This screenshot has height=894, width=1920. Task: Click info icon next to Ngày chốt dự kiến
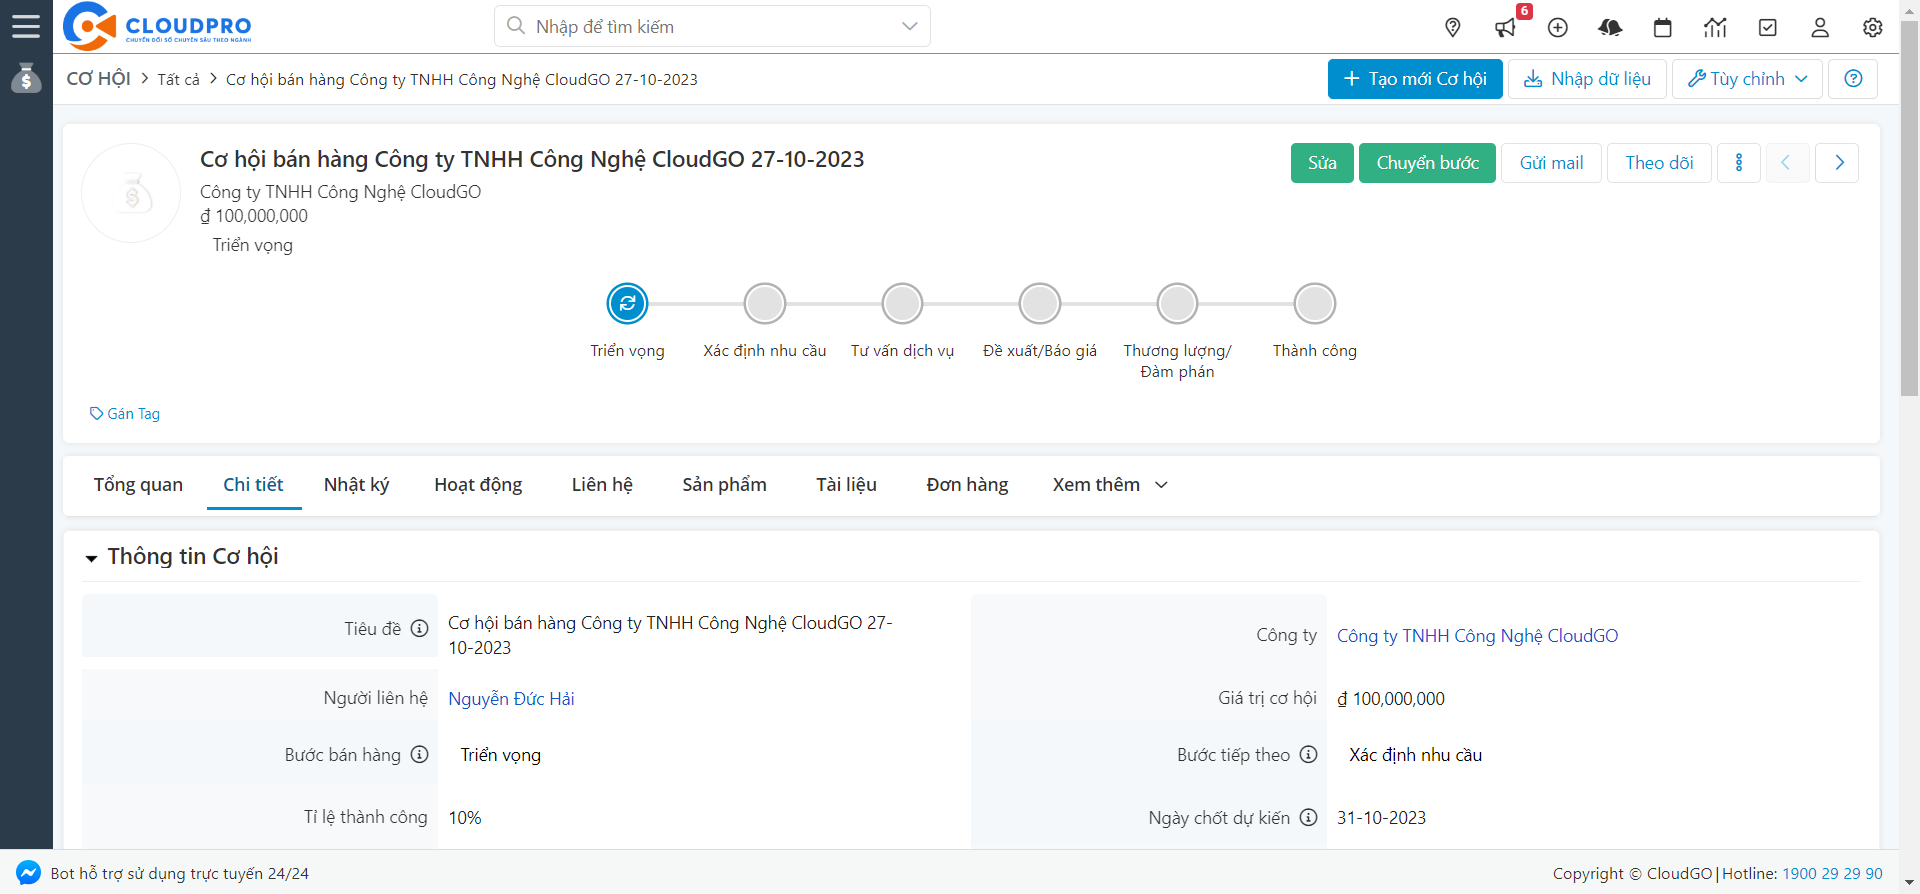(1308, 817)
